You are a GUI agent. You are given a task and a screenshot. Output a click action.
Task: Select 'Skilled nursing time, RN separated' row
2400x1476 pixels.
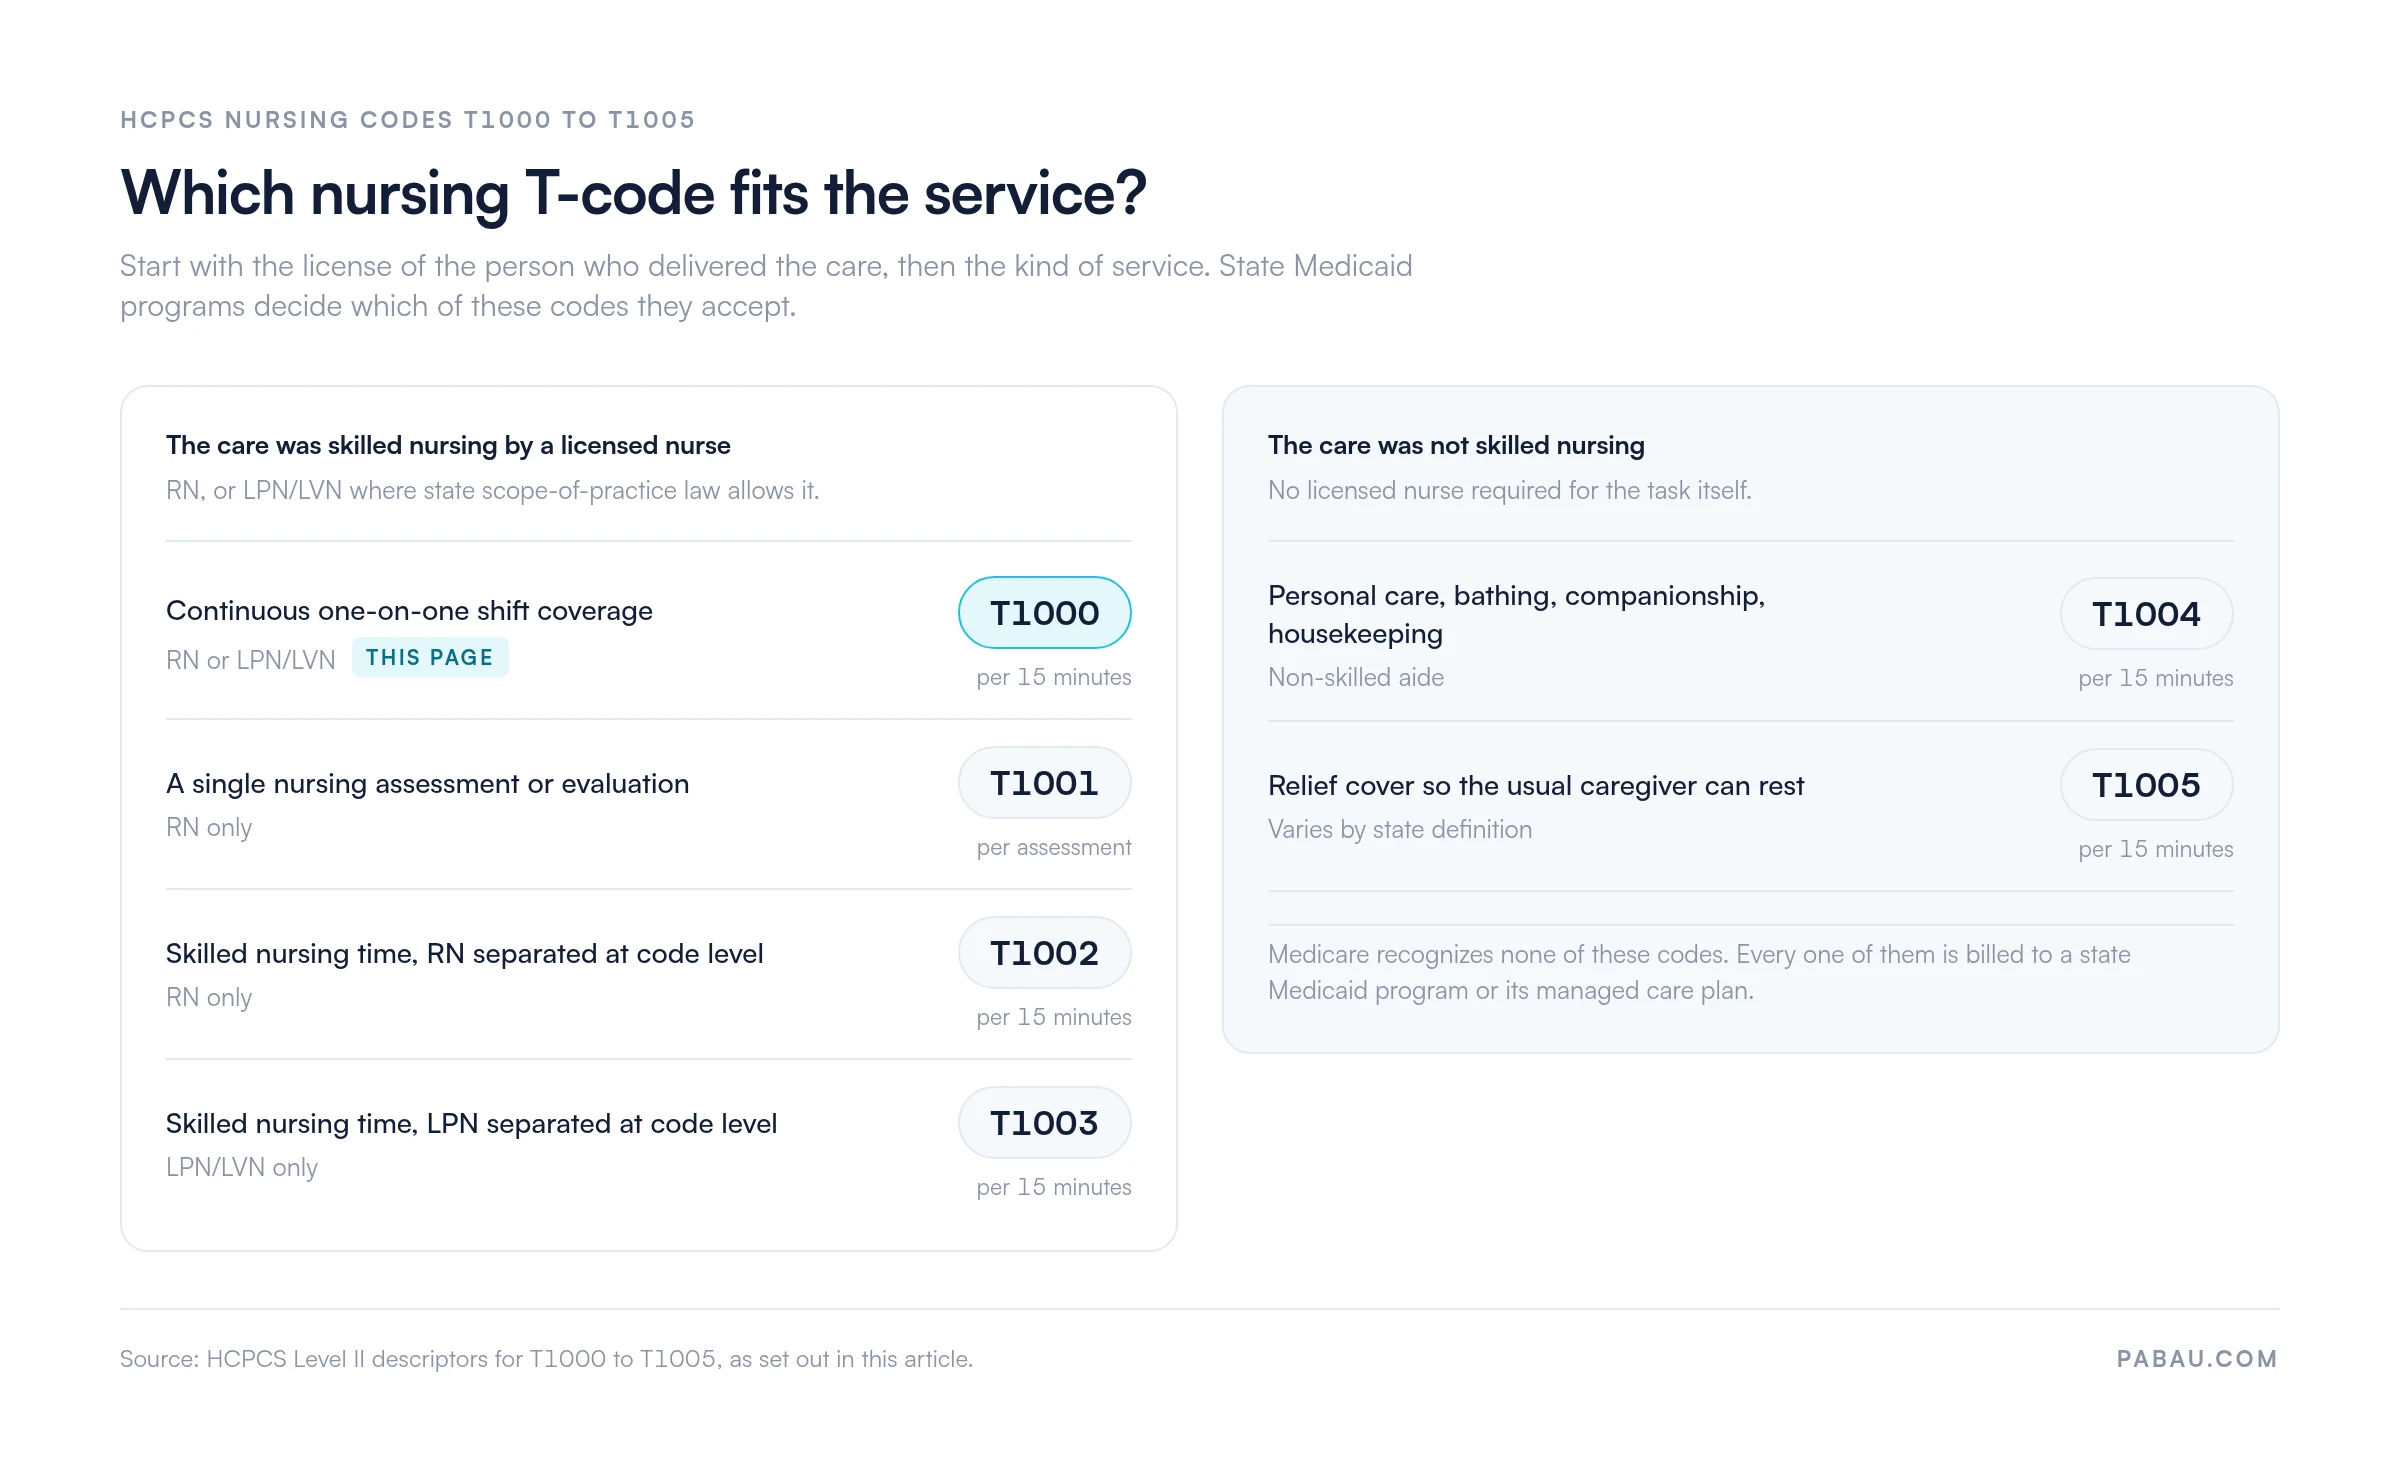point(649,974)
